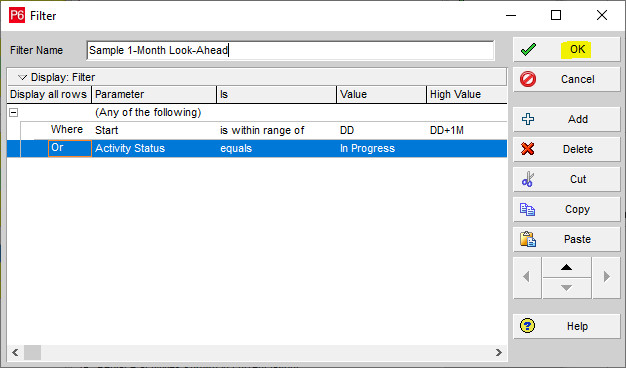626x368 pixels.
Task: Click the 'High Value' column header
Action: pos(467,95)
